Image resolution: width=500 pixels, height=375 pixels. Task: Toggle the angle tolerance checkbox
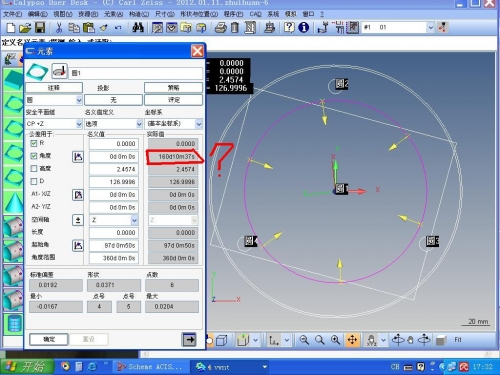pos(34,156)
